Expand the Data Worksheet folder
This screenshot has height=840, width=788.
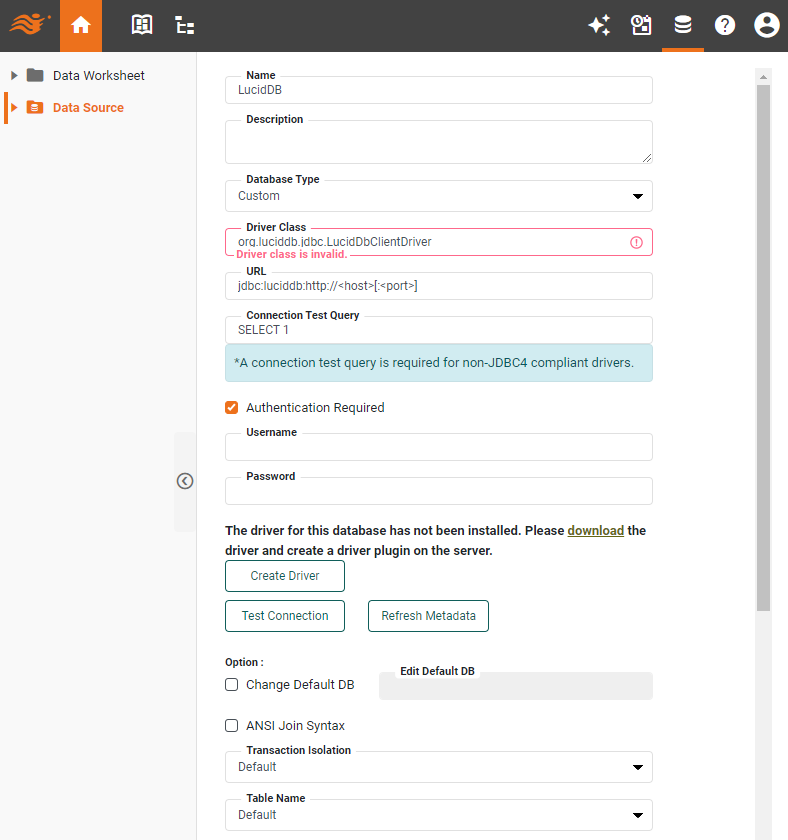pyautogui.click(x=13, y=75)
